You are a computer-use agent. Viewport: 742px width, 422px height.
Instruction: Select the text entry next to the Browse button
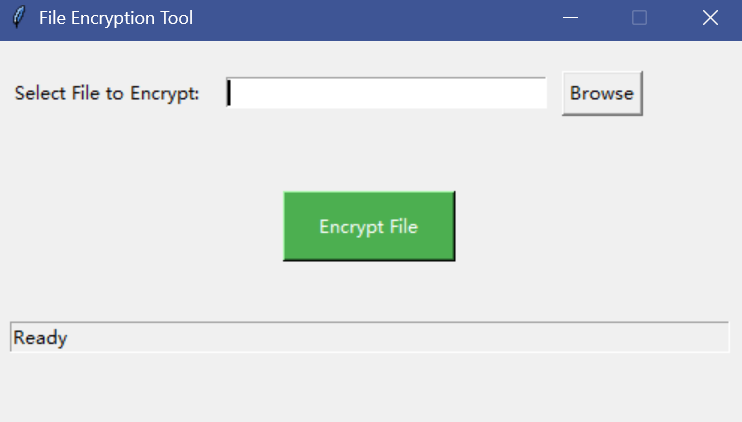386,93
